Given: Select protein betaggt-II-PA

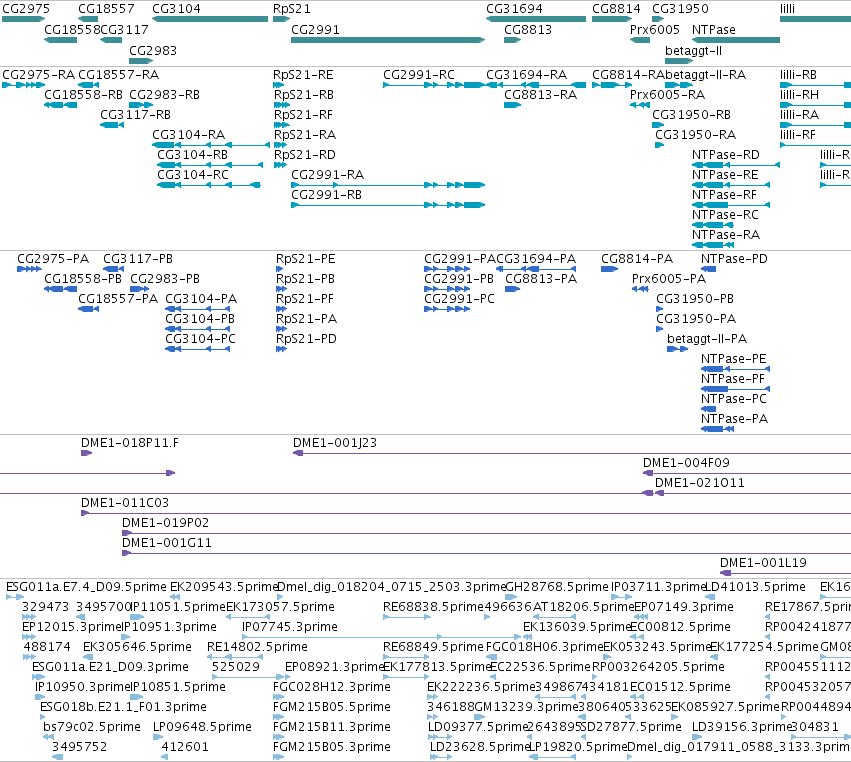Looking at the screenshot, I should (678, 349).
